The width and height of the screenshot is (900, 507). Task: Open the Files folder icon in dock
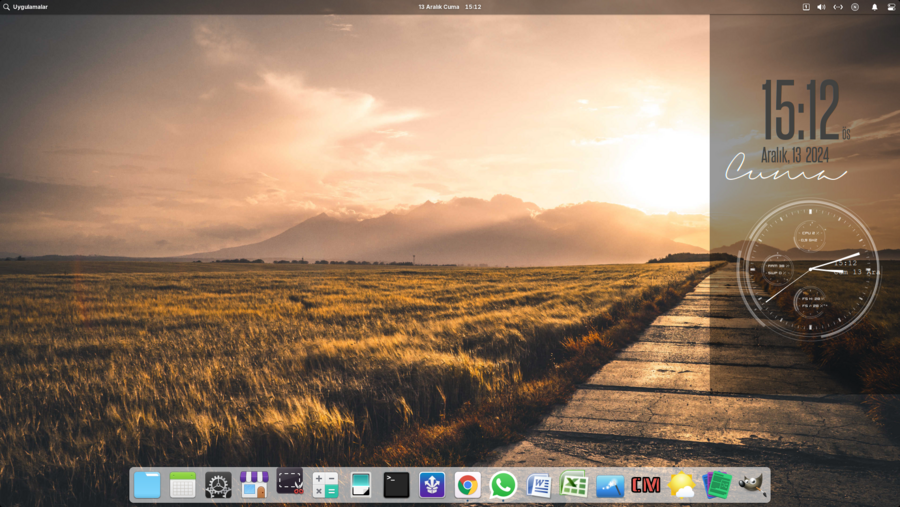point(147,485)
